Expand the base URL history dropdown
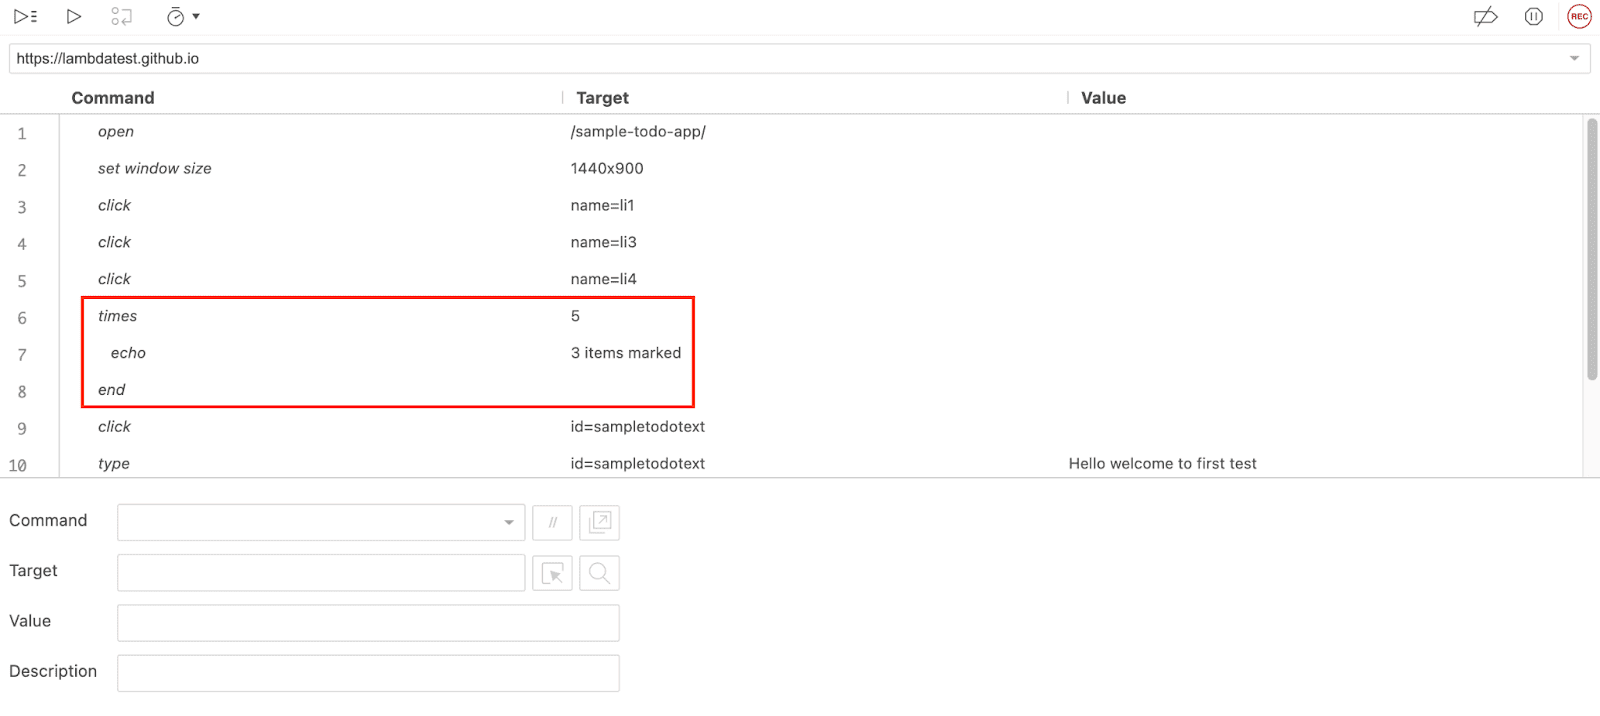1600x716 pixels. 1574,59
